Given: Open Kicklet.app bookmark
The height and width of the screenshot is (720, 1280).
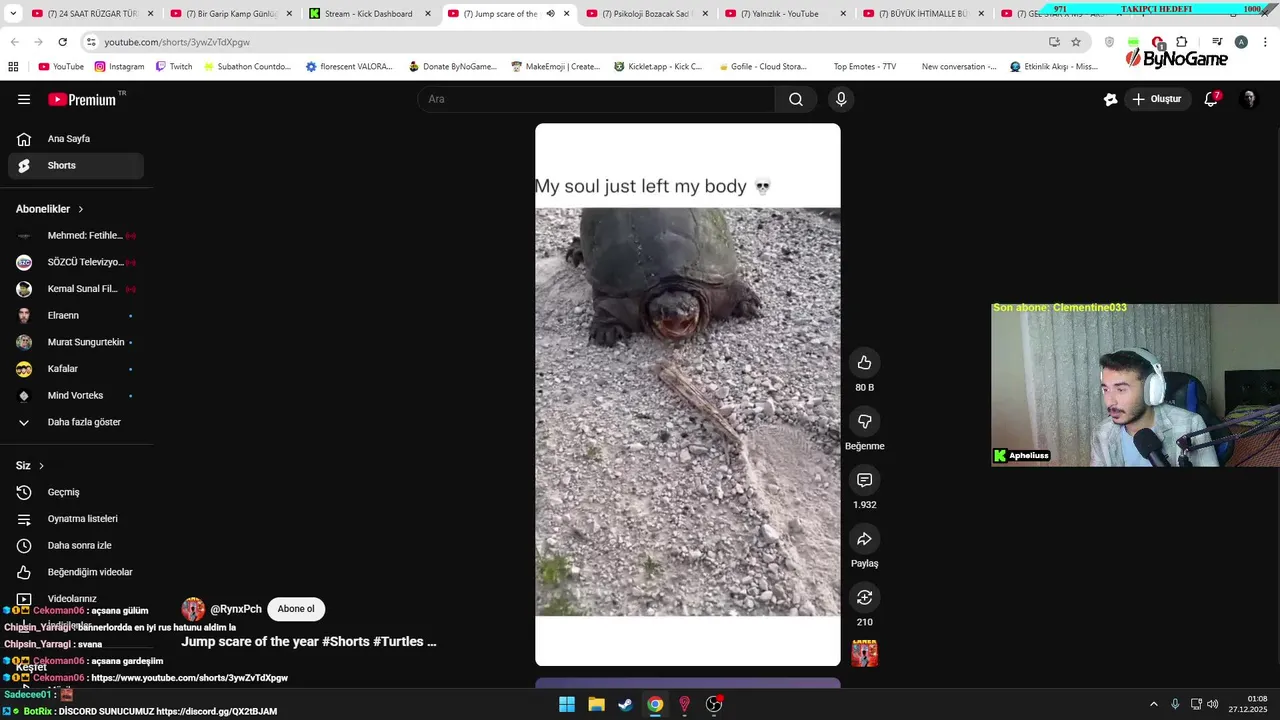Looking at the screenshot, I should click(658, 67).
